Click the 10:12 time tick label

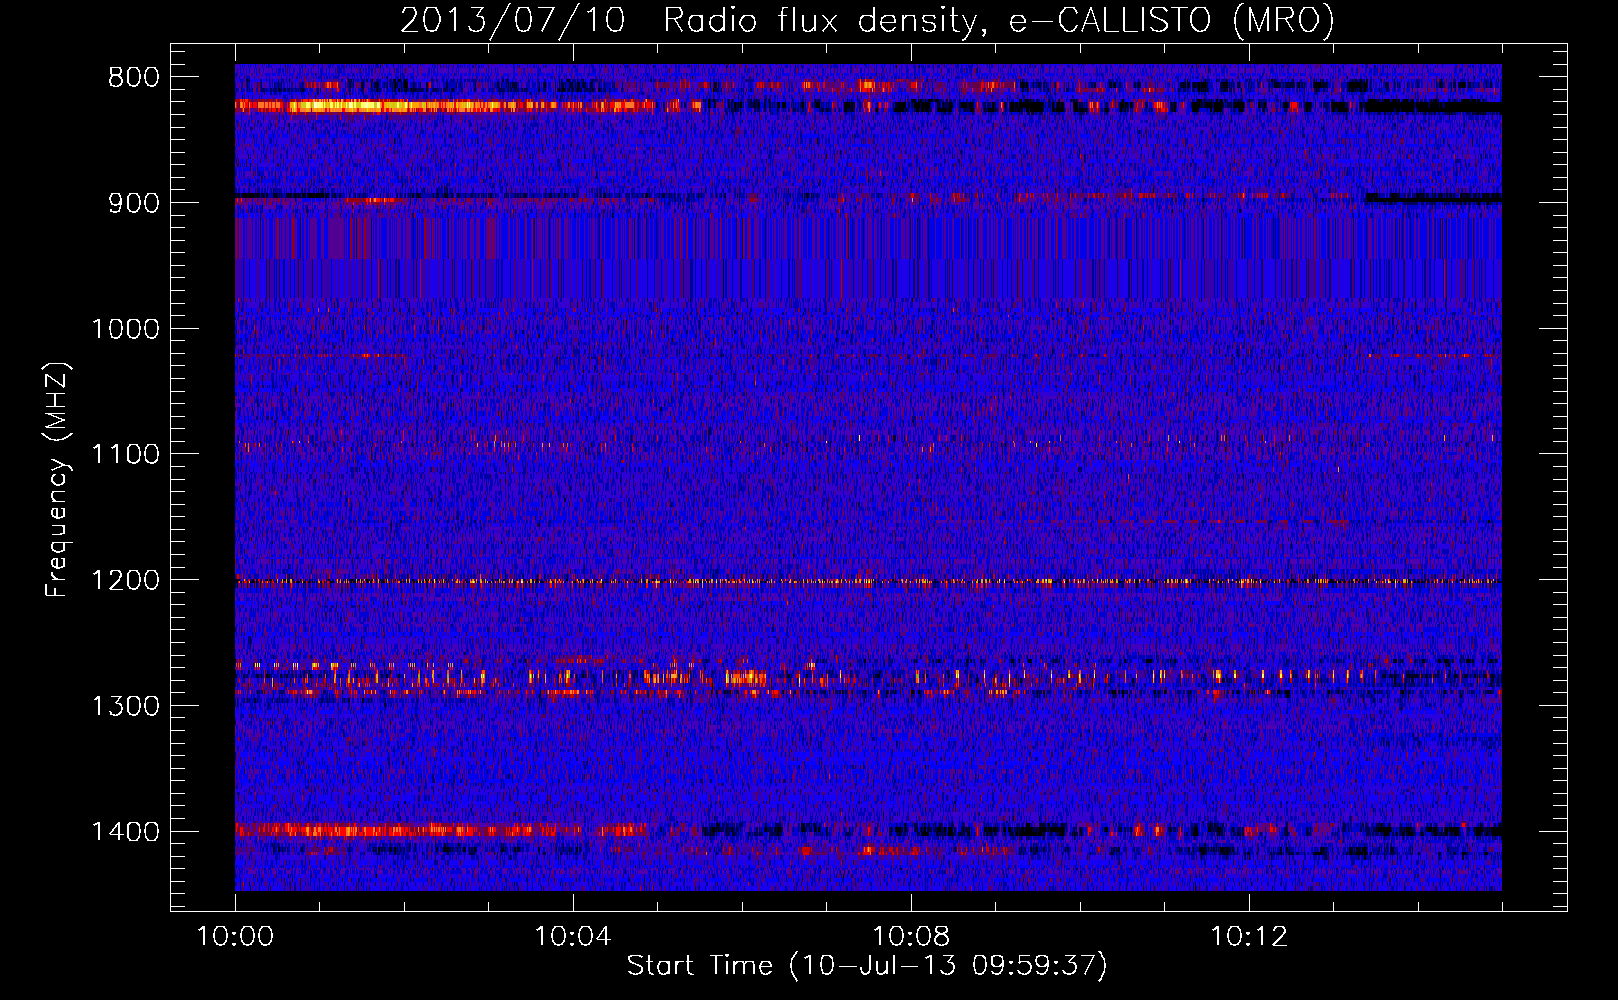pyautogui.click(x=1249, y=937)
